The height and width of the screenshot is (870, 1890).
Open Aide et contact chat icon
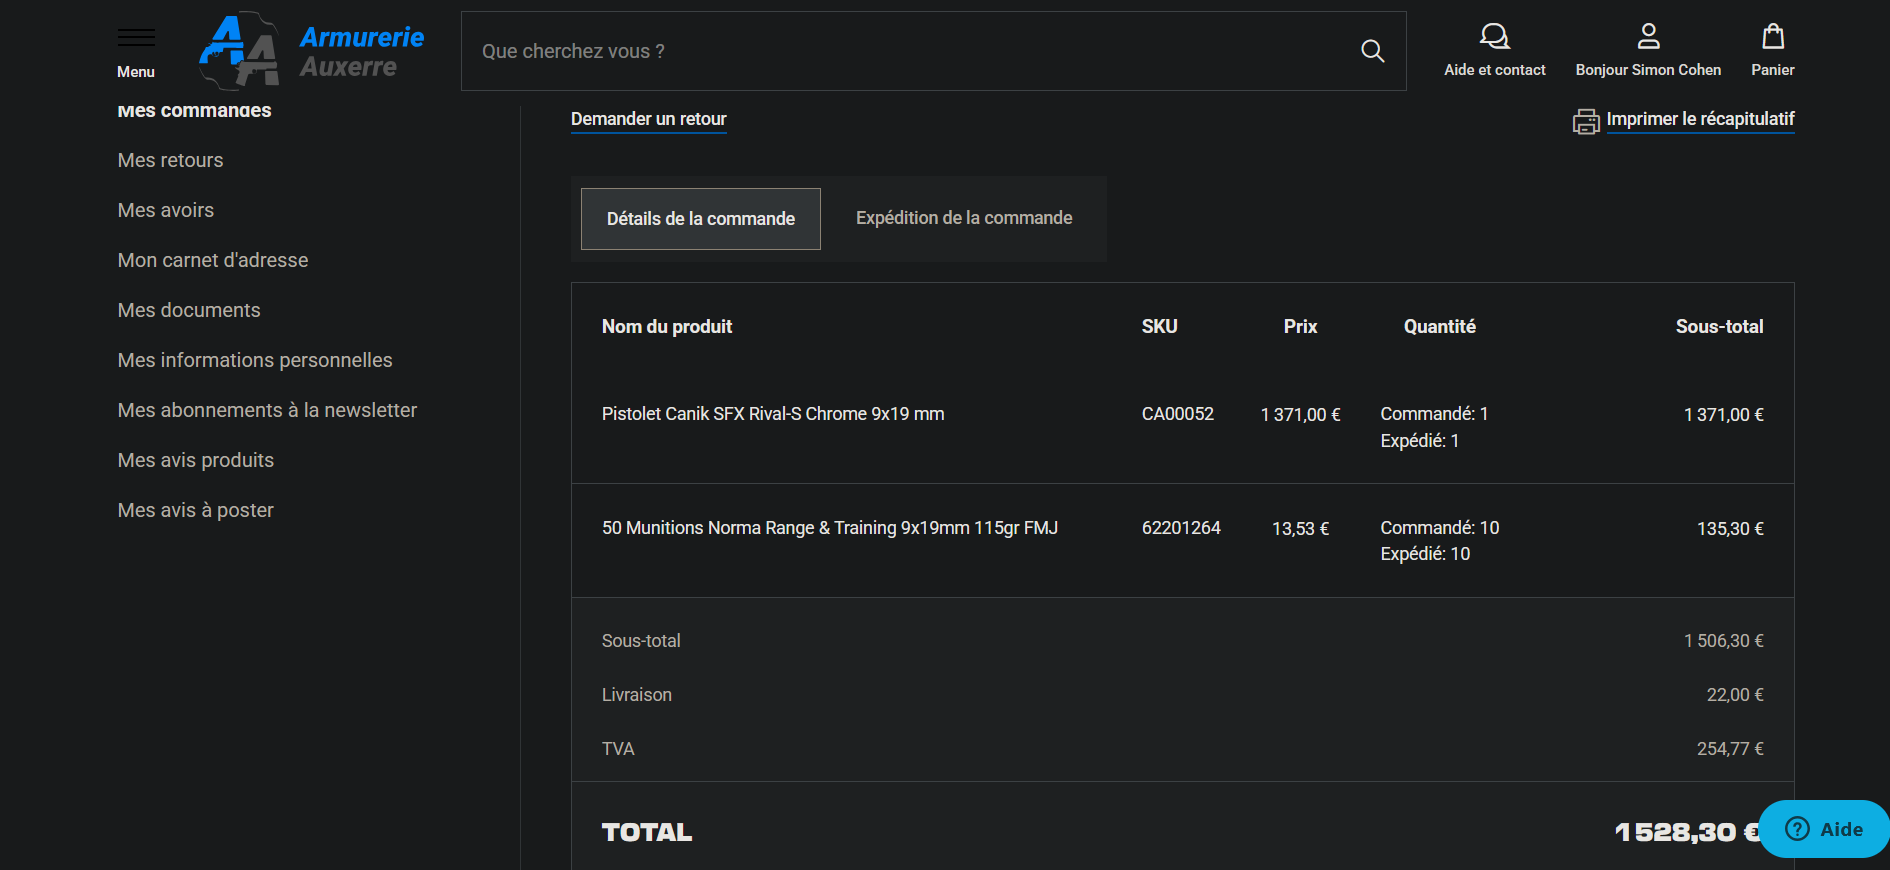[x=1494, y=37]
